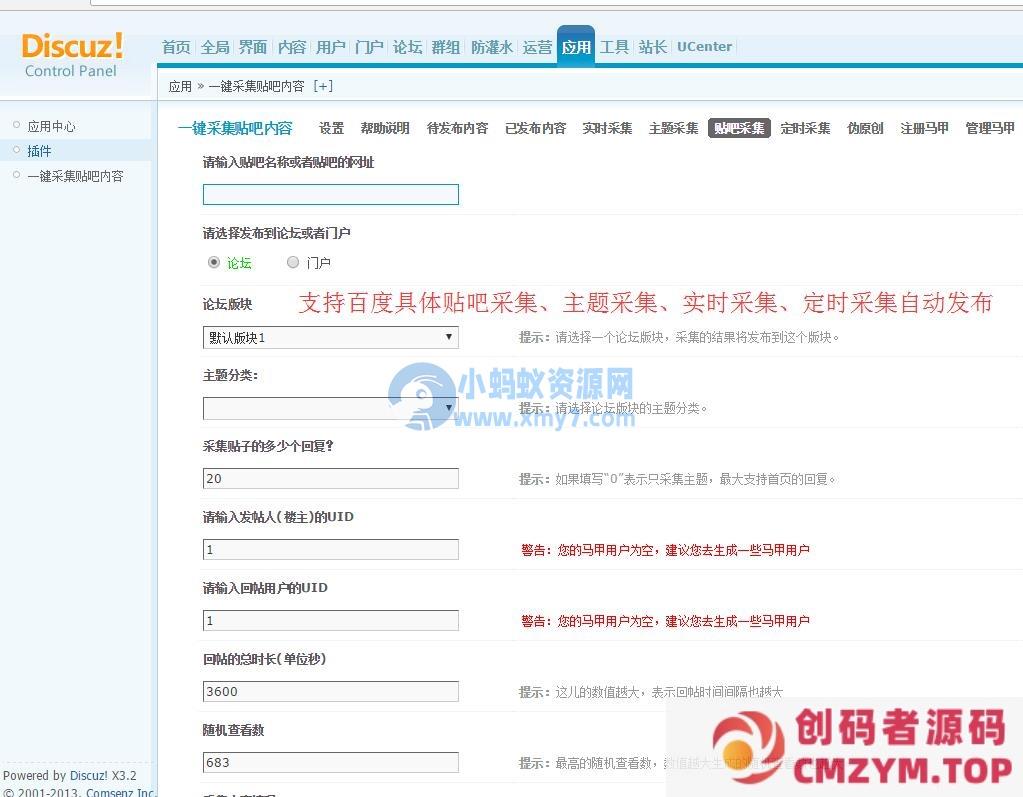Click the 回帖的总时长 field showing 3600
1023x797 pixels.
click(x=330, y=691)
